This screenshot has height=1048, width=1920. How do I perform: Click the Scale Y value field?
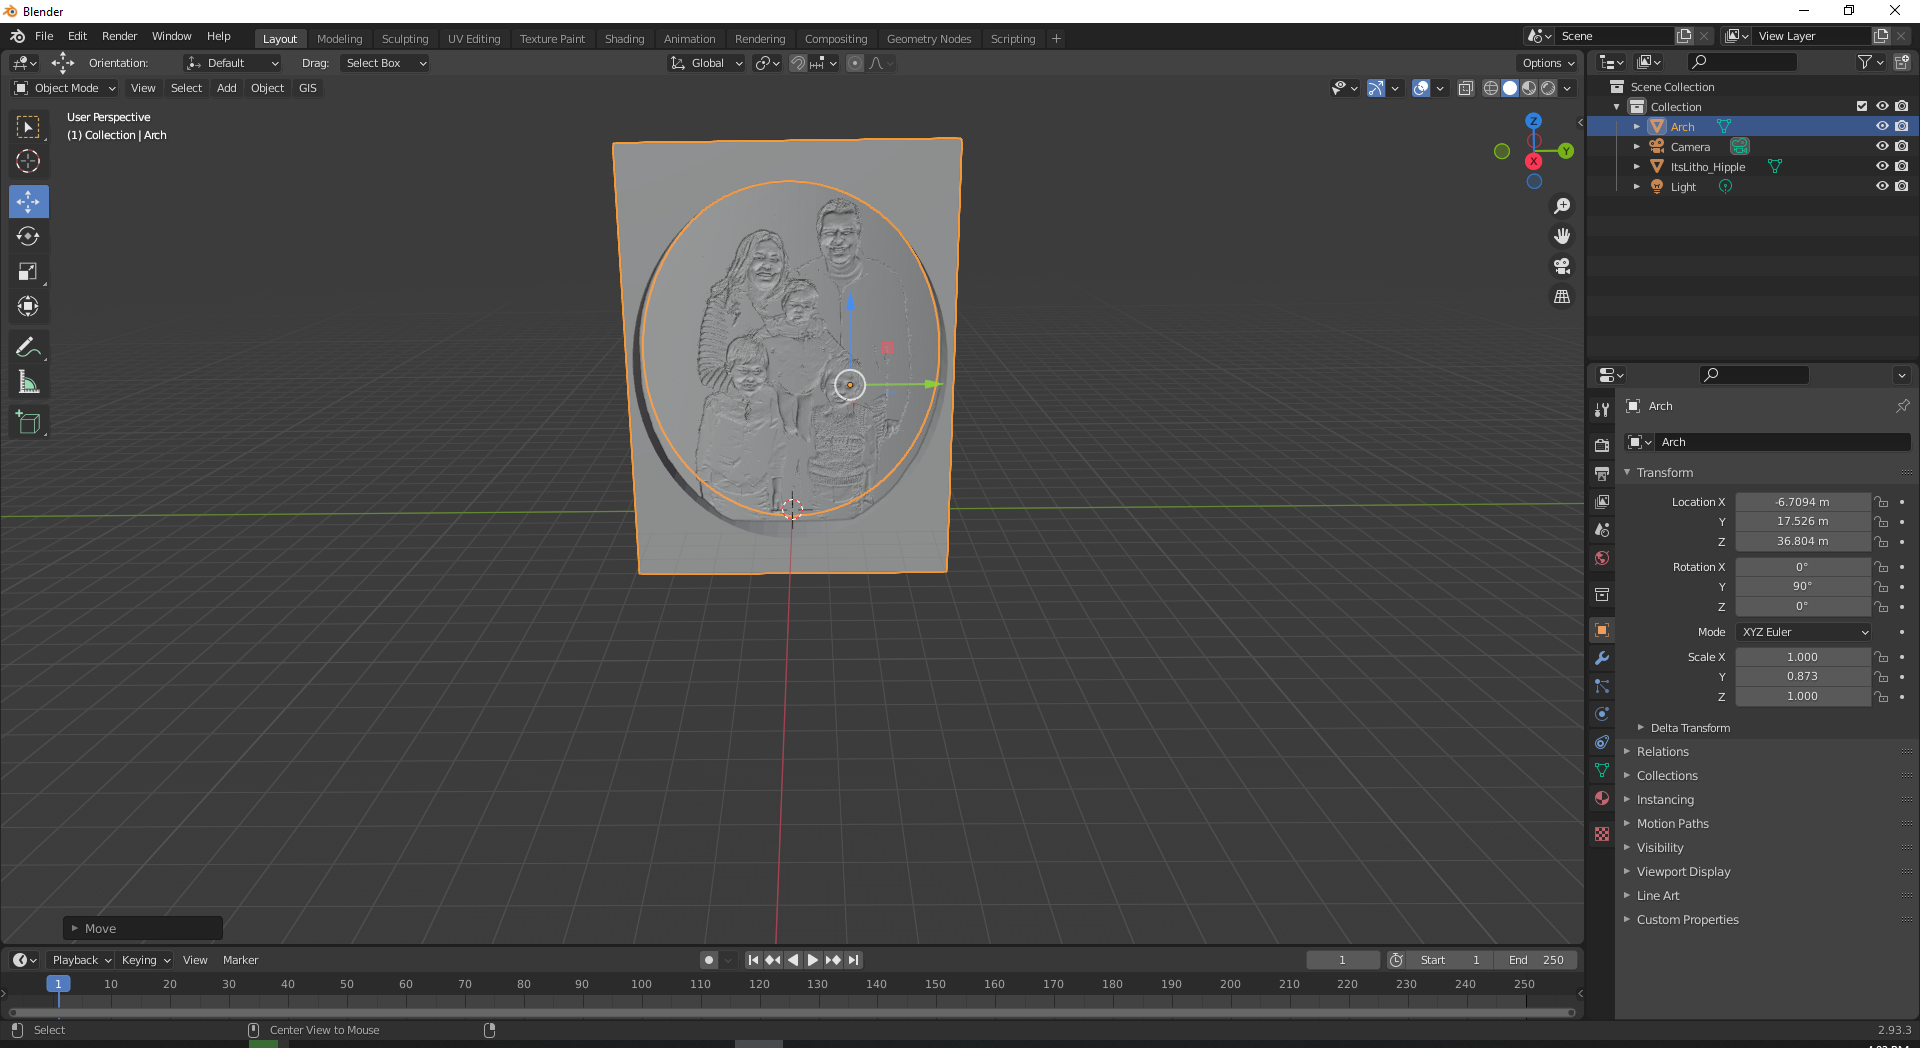click(x=1802, y=676)
